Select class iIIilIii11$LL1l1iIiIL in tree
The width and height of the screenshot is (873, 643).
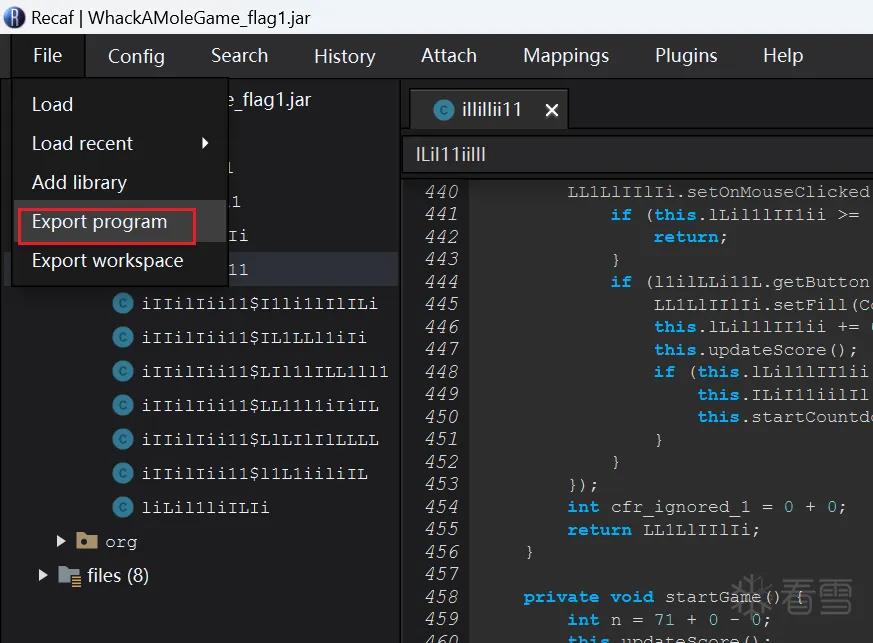pyautogui.click(x=260, y=405)
